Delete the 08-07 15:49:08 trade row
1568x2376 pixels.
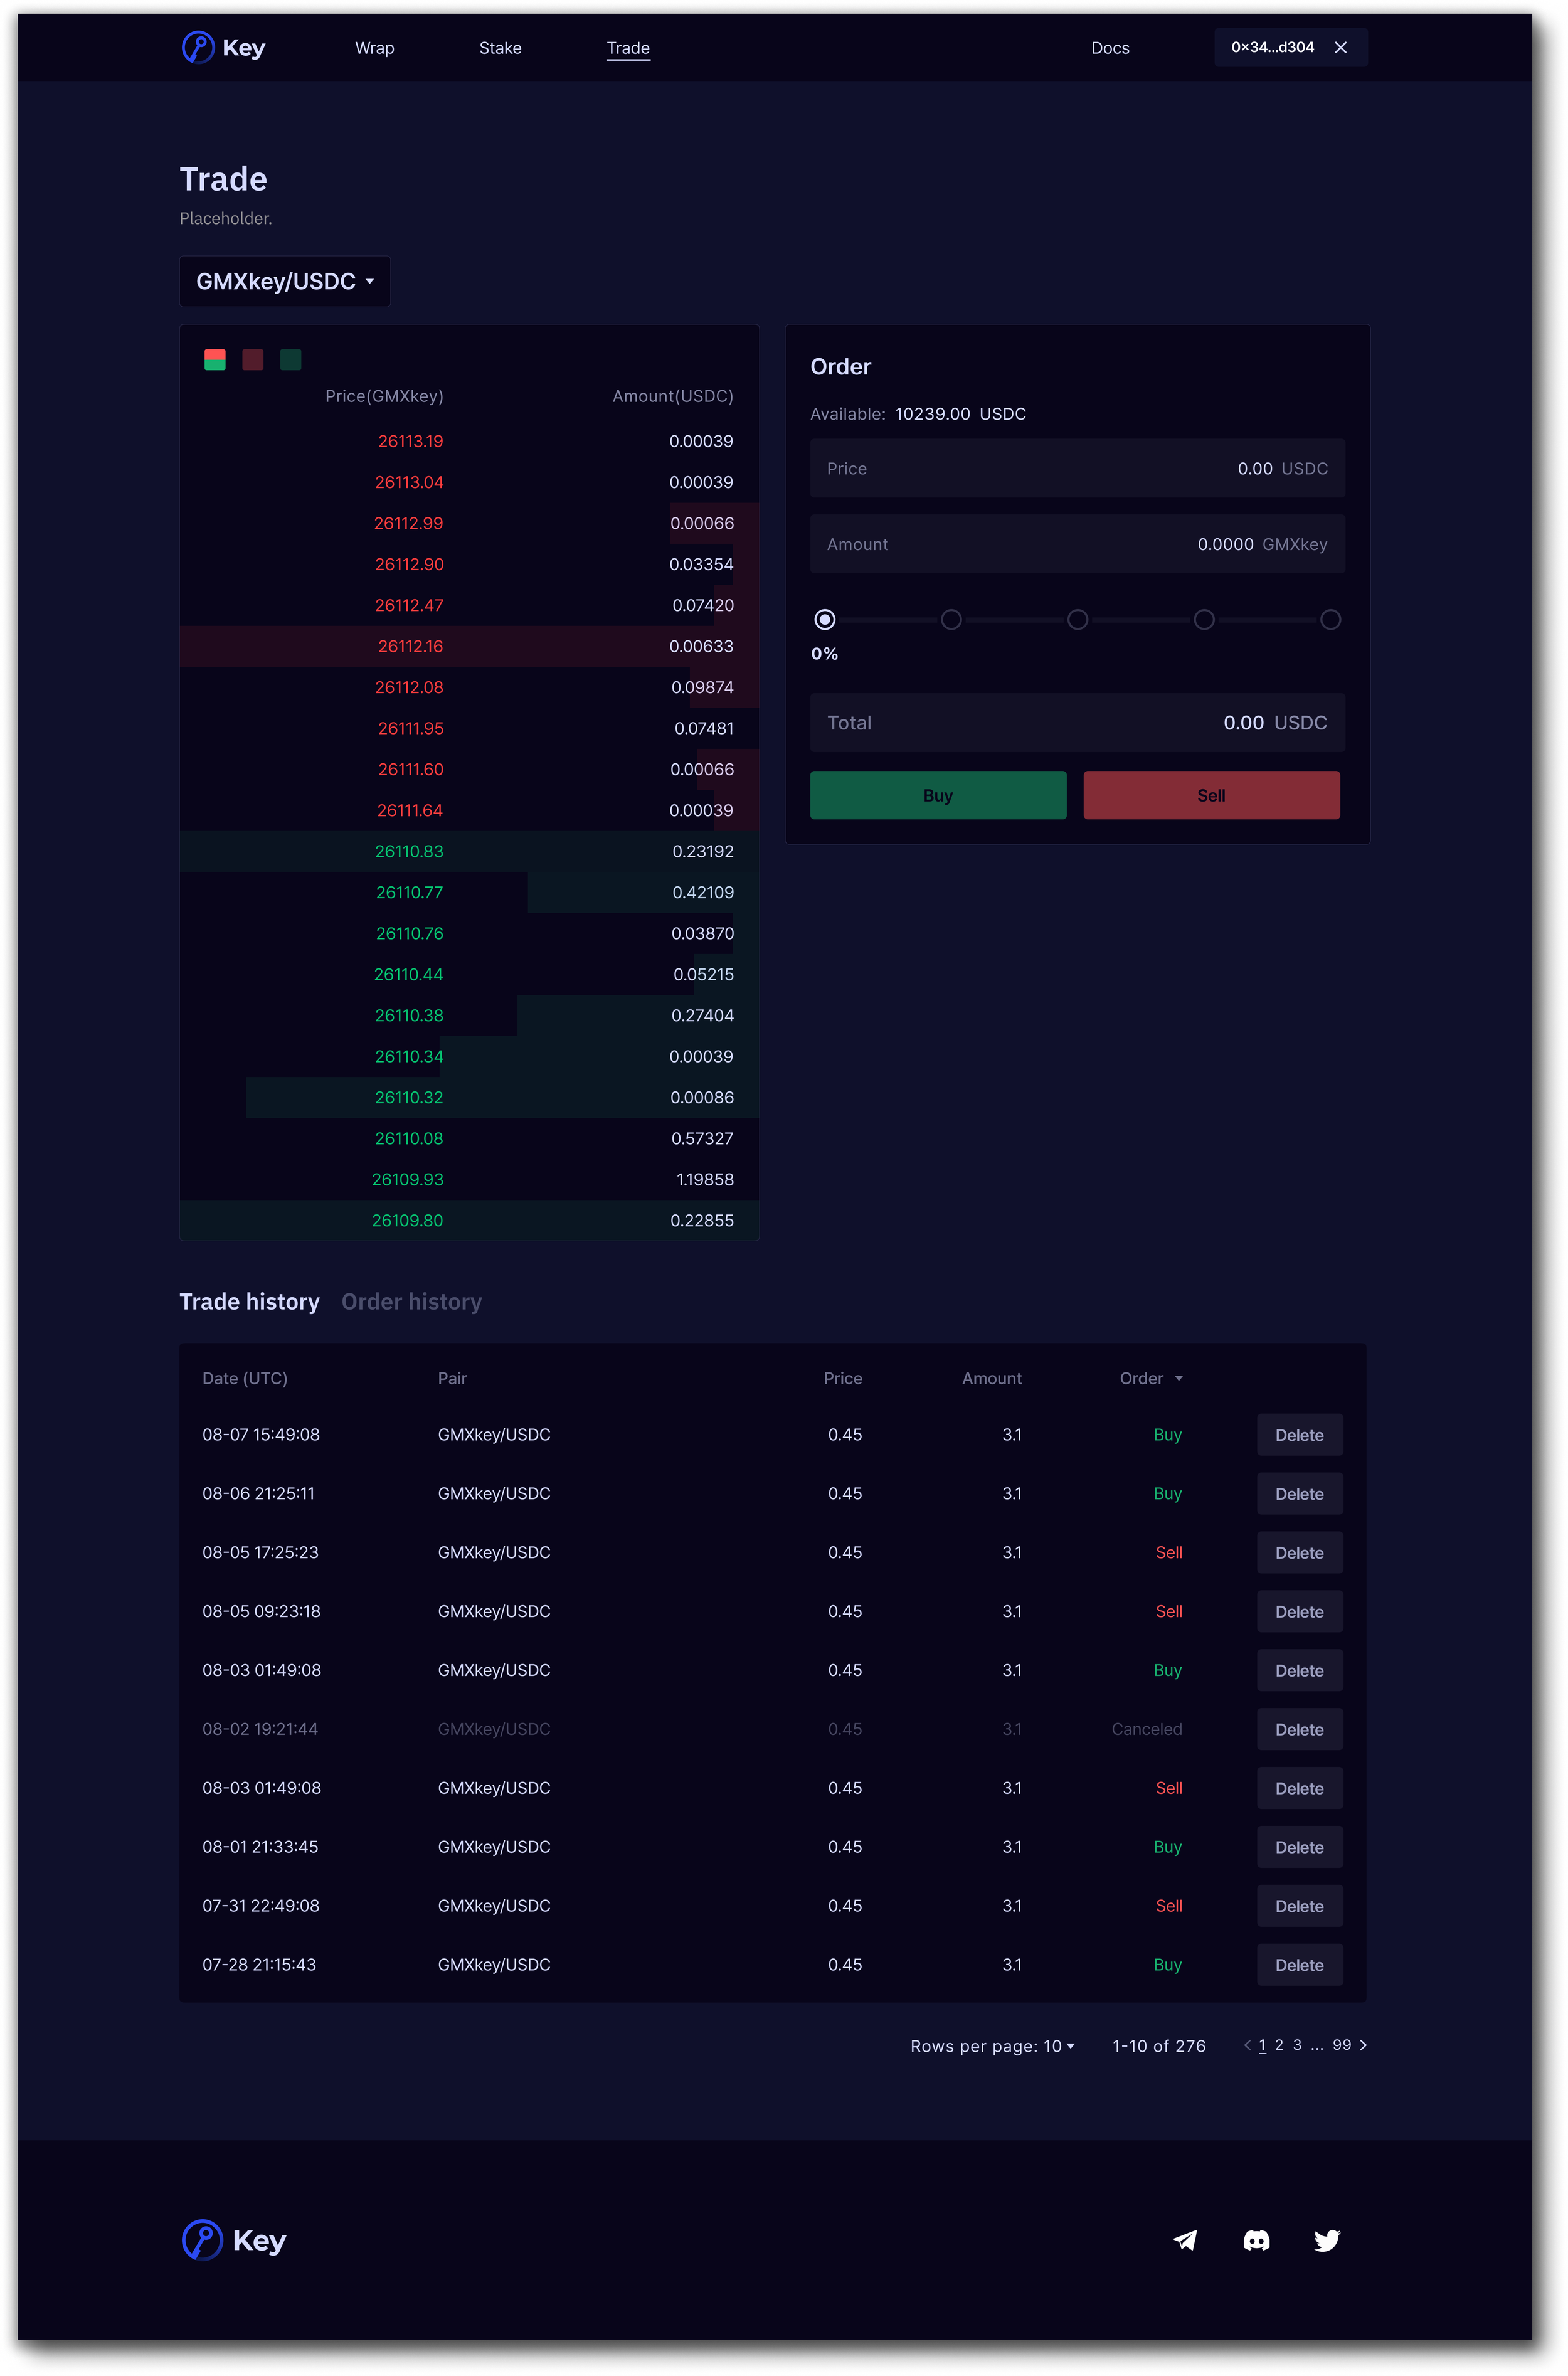[1299, 1435]
